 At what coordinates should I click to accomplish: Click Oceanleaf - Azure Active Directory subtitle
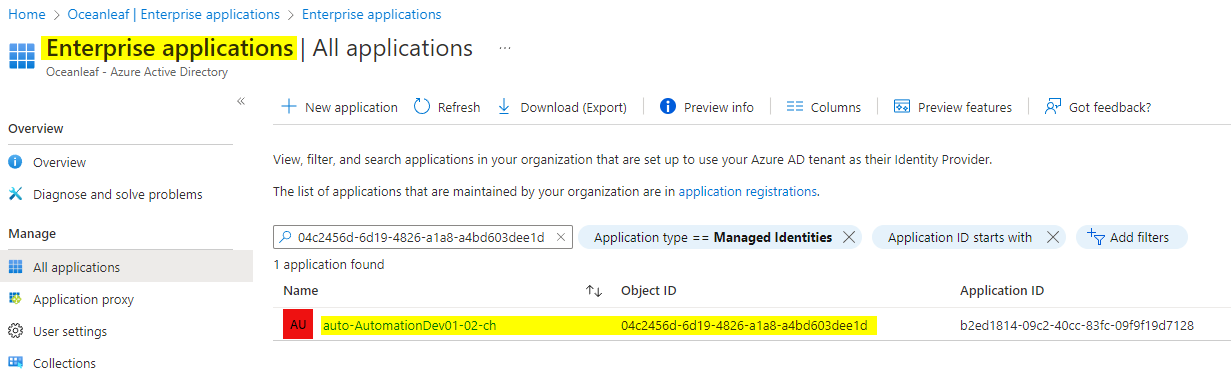pyautogui.click(x=137, y=72)
